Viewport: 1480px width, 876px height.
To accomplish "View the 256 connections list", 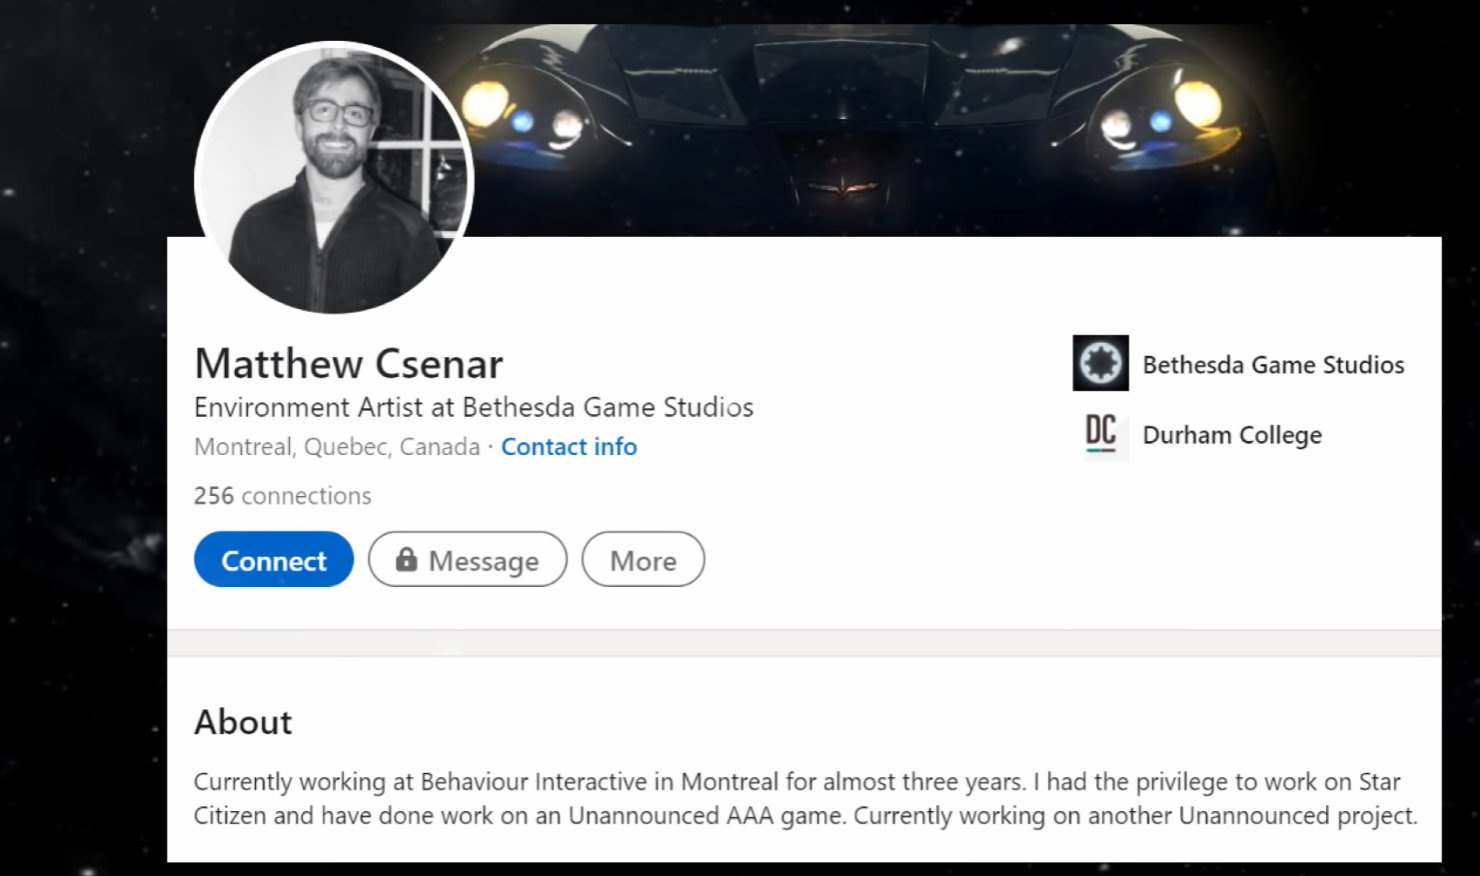I will pos(282,496).
